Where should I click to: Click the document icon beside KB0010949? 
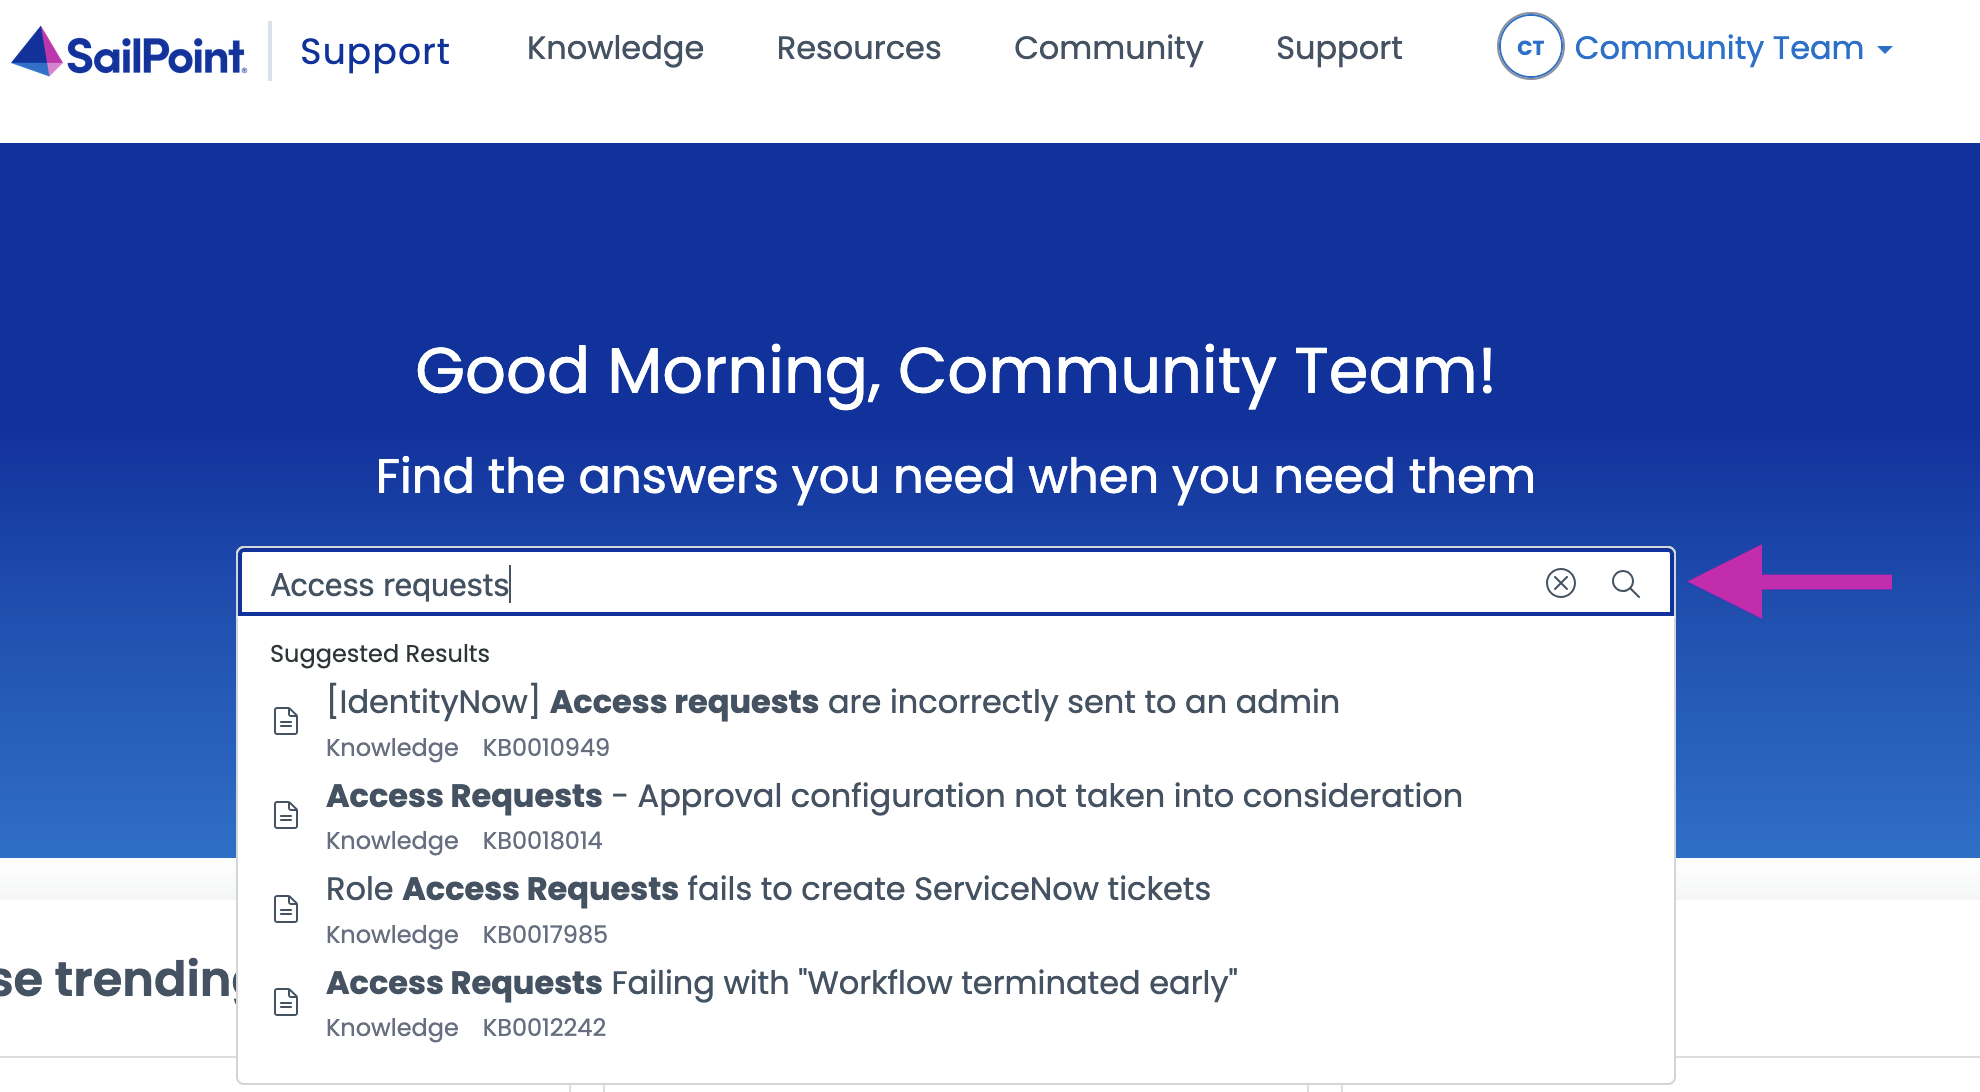(x=287, y=720)
